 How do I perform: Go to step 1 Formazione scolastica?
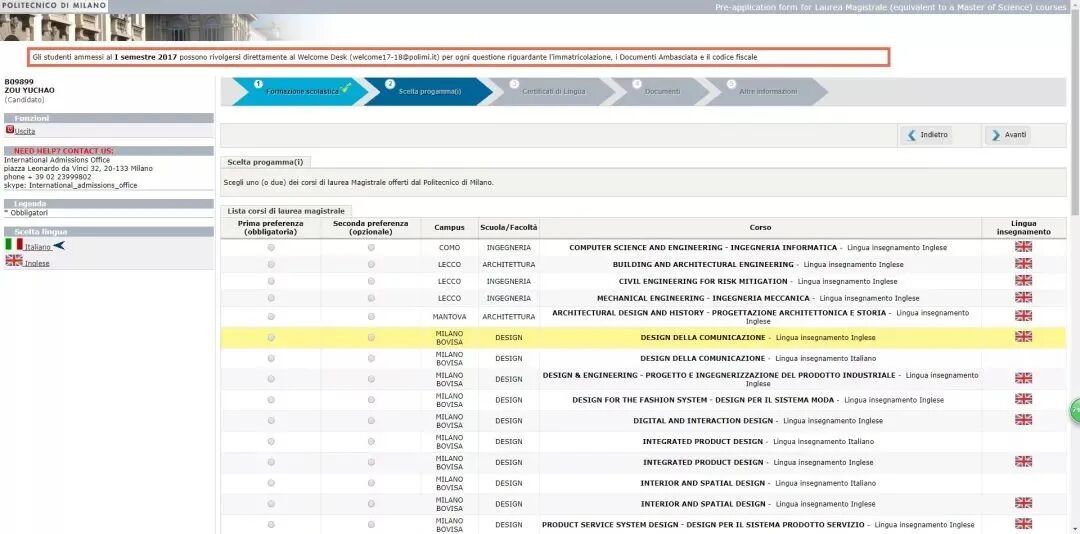300,91
